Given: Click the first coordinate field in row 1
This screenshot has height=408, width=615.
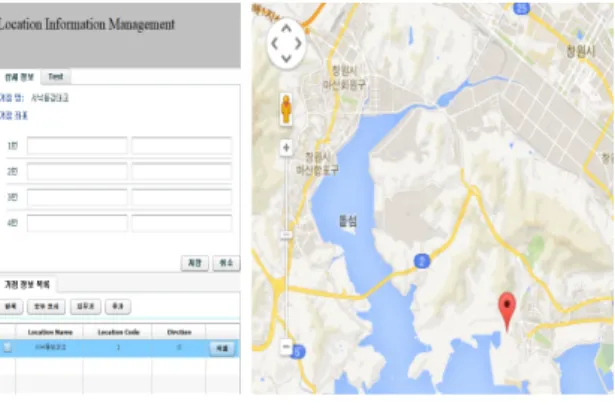Looking at the screenshot, I should click(77, 146).
